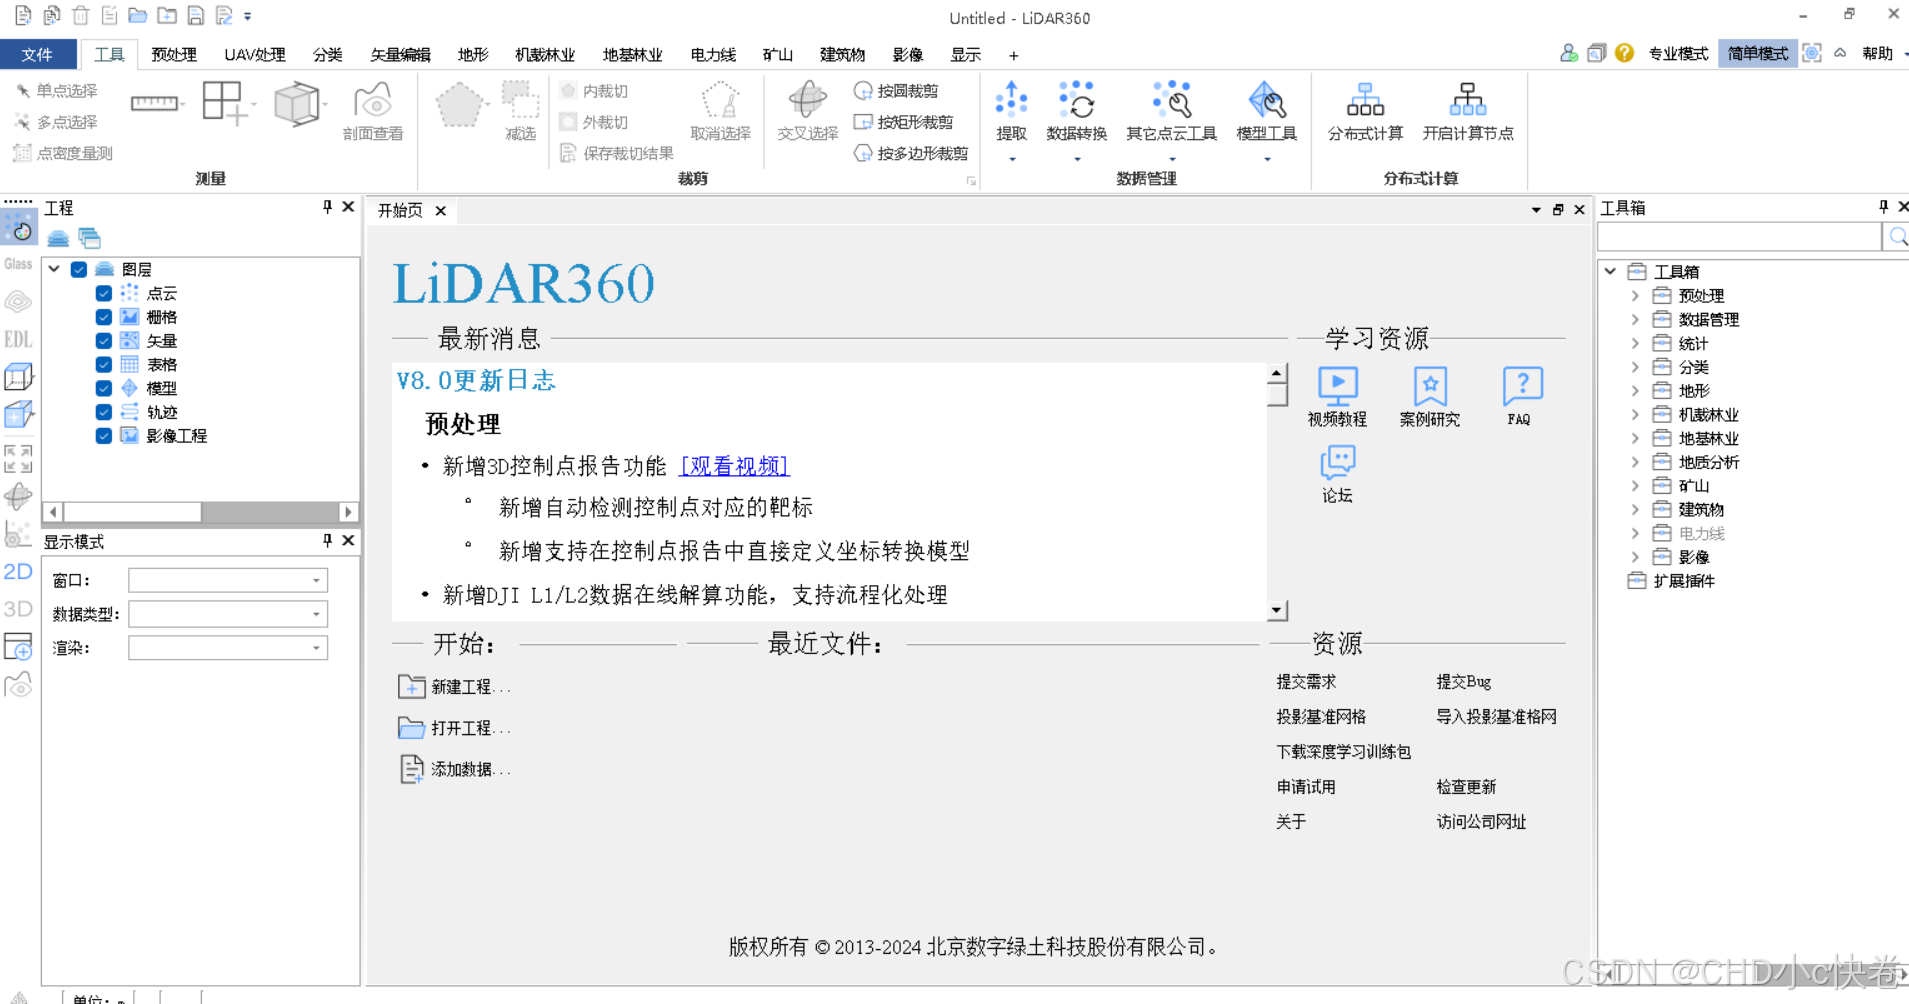1909x1004 pixels.
Task: Switch to 2D view in left sidebar
Action: [x=18, y=571]
